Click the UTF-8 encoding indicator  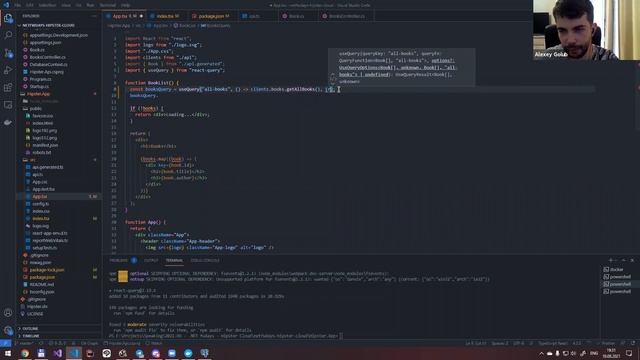518,343
